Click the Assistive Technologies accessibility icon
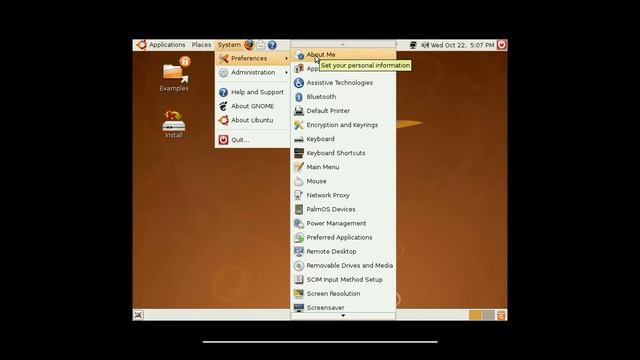 click(x=299, y=83)
